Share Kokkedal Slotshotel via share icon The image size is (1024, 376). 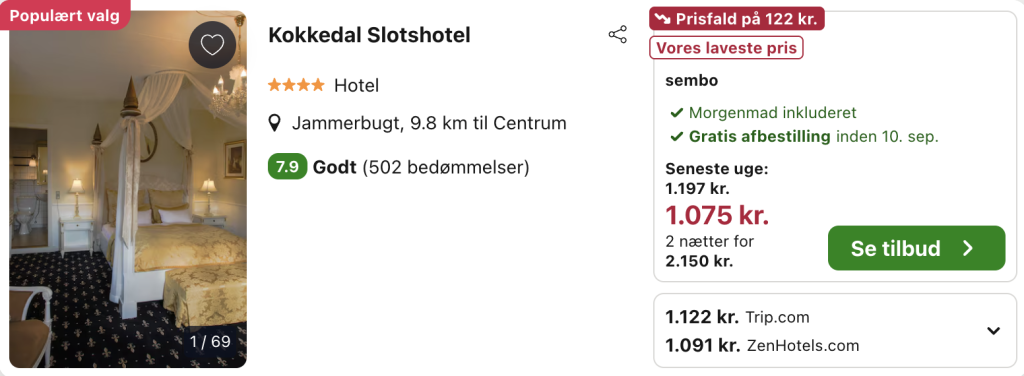pyautogui.click(x=617, y=35)
